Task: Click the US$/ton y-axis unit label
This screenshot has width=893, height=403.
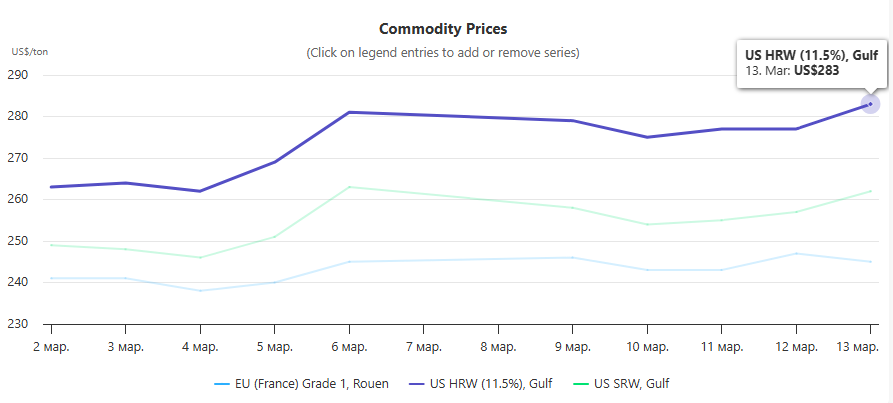Action: 28,52
